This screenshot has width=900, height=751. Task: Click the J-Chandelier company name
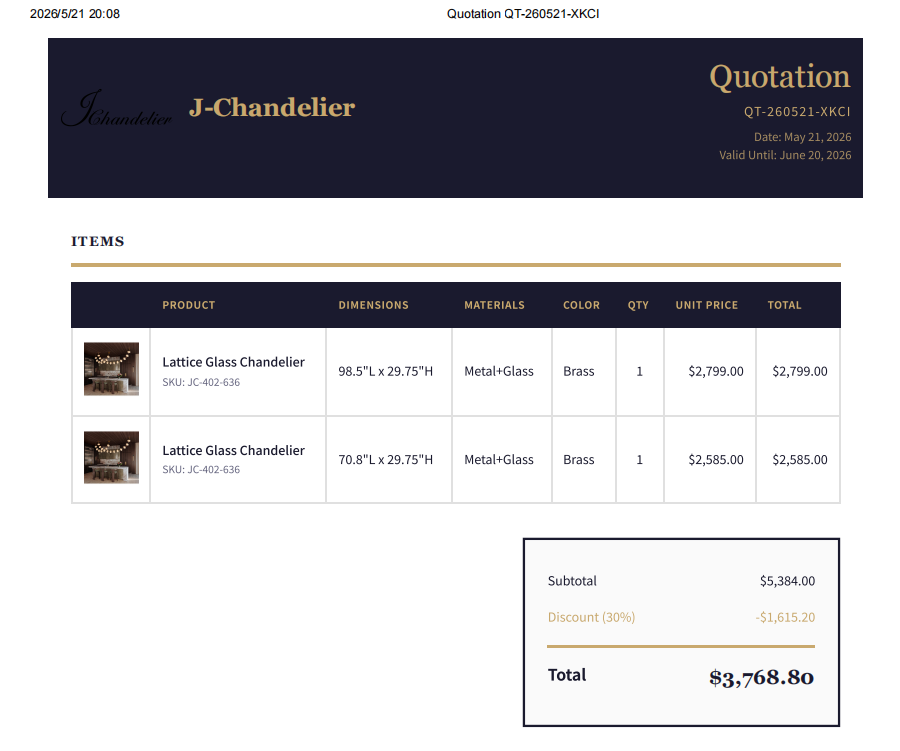point(272,107)
